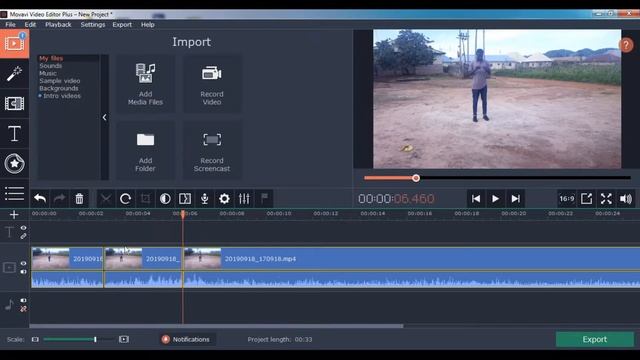Open the Titles text tab
This screenshot has width=640, height=360.
pos(14,133)
